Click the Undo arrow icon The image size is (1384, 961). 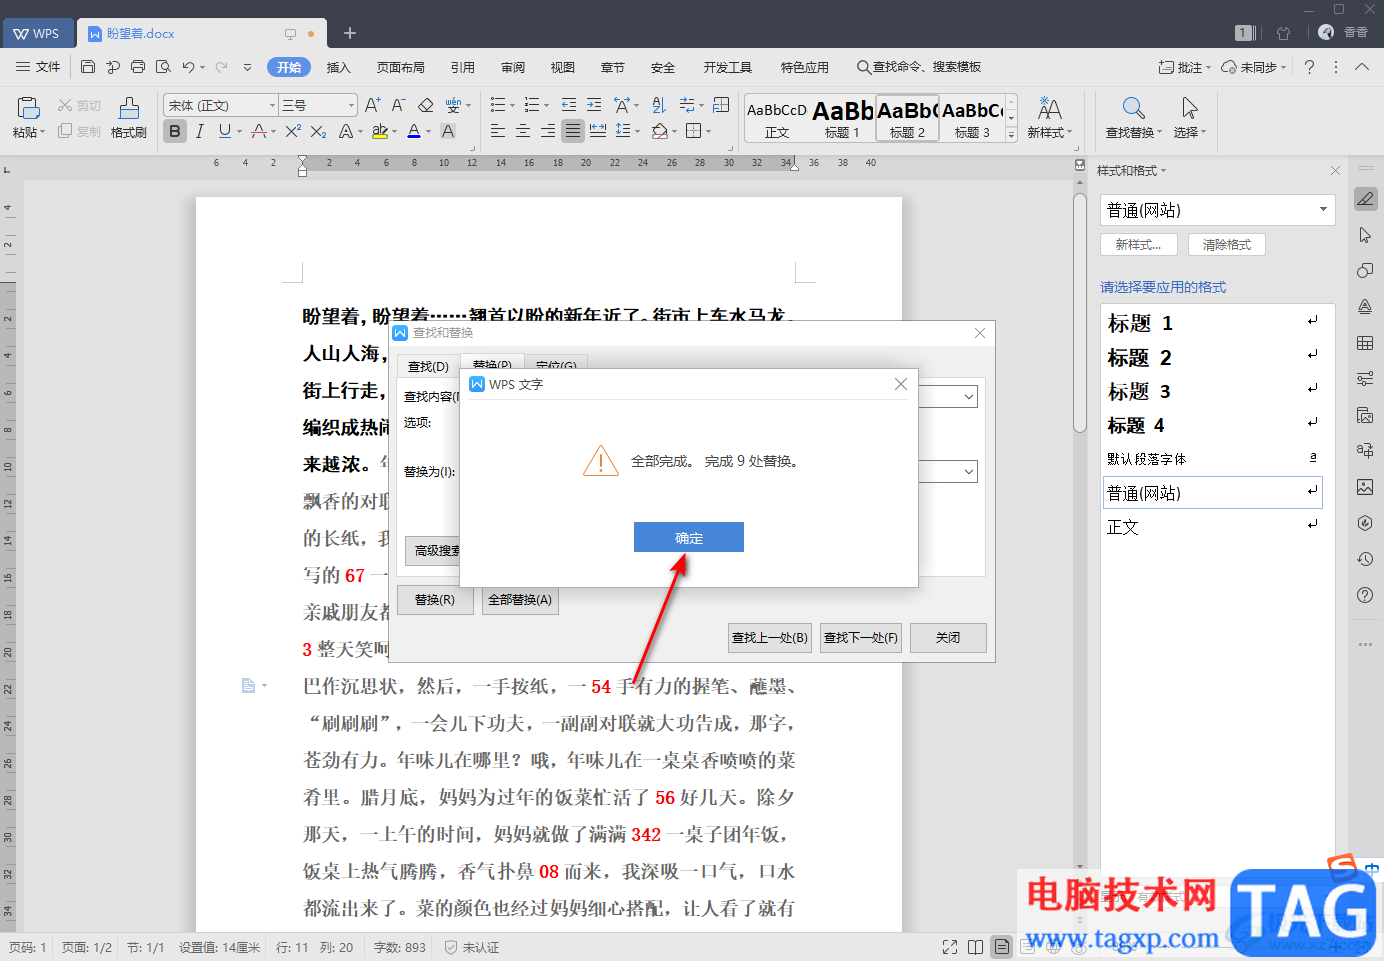tap(188, 67)
